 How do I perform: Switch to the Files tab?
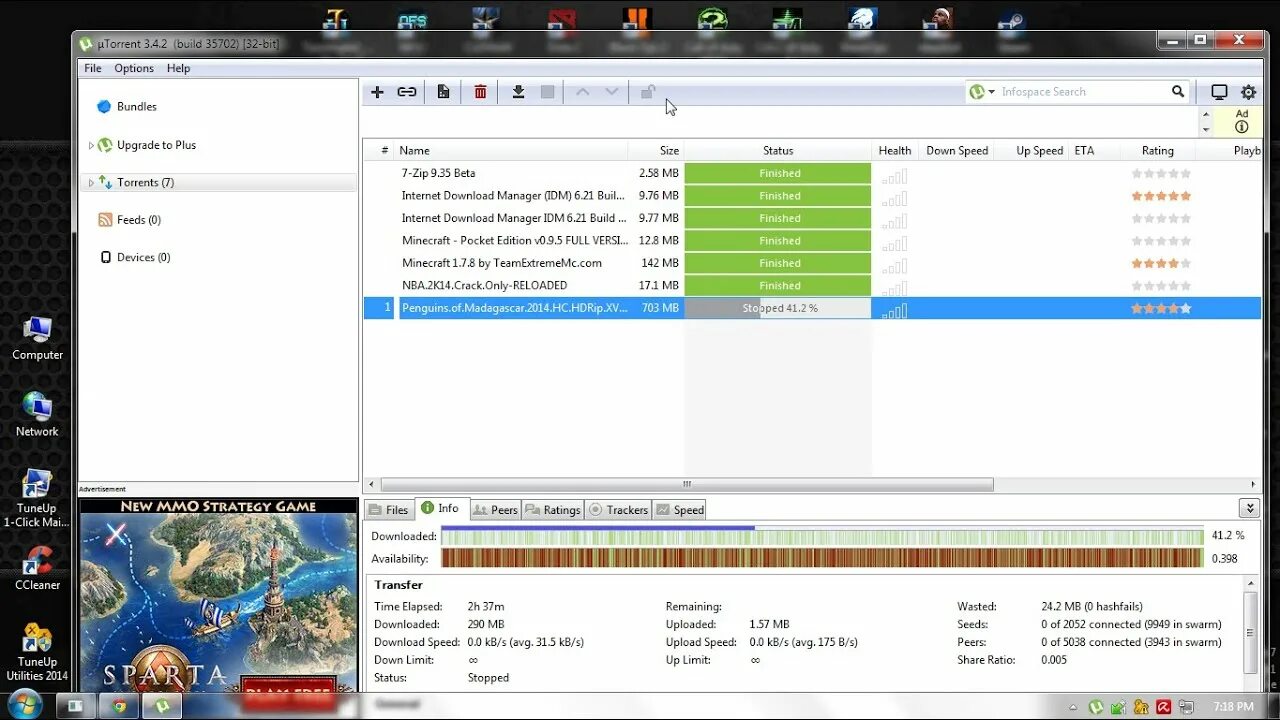389,510
